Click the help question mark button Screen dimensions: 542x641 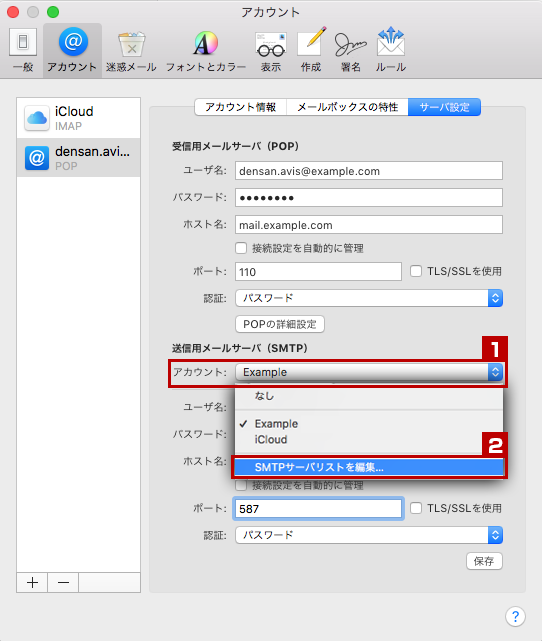coord(515,616)
